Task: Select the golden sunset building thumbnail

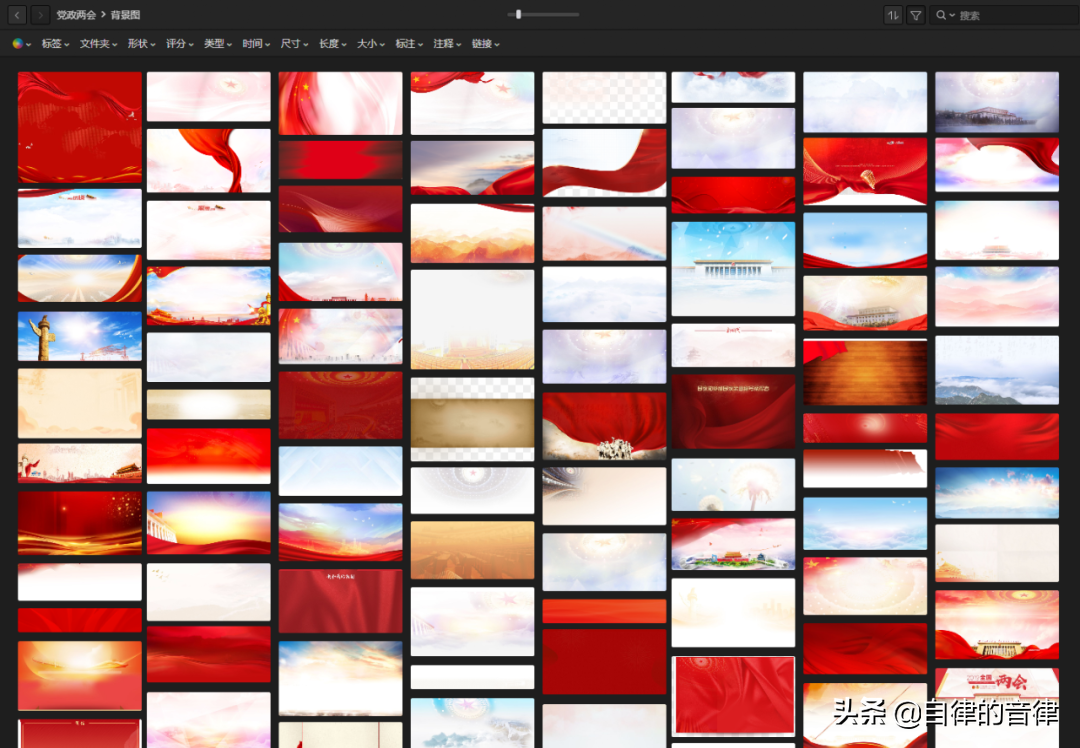Action: point(209,523)
